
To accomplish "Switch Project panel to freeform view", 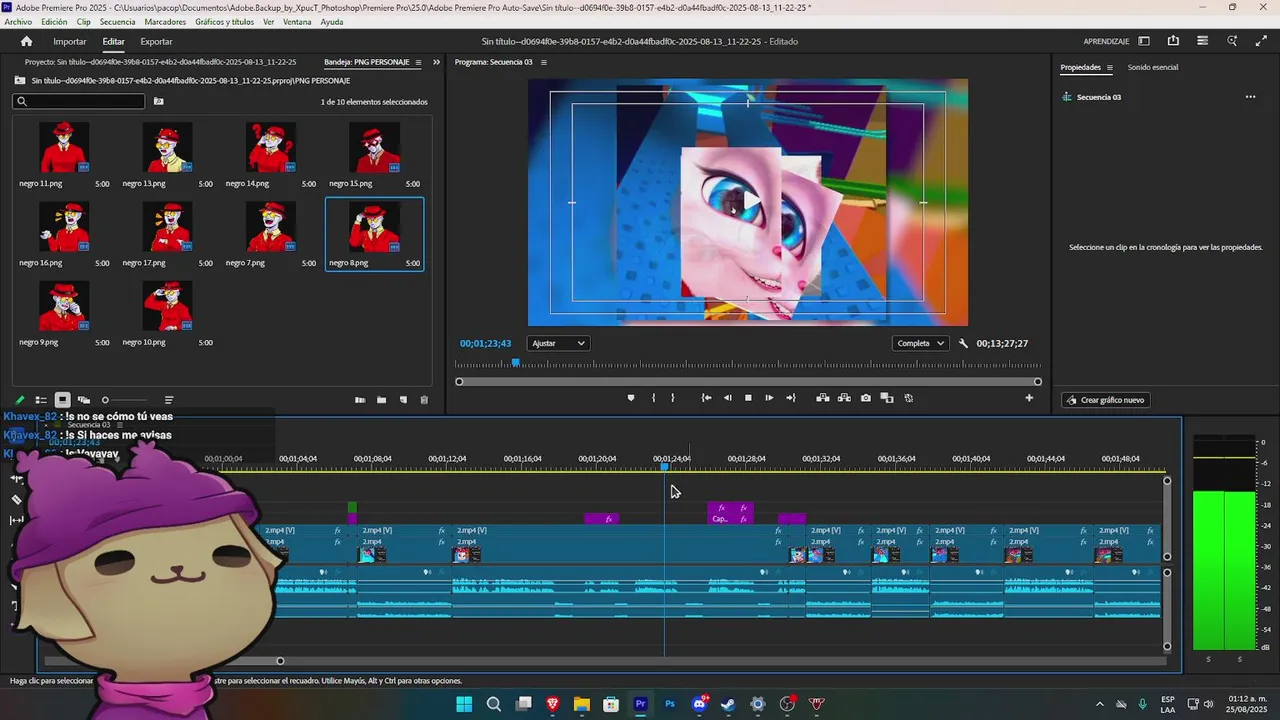I will pyautogui.click(x=84, y=400).
